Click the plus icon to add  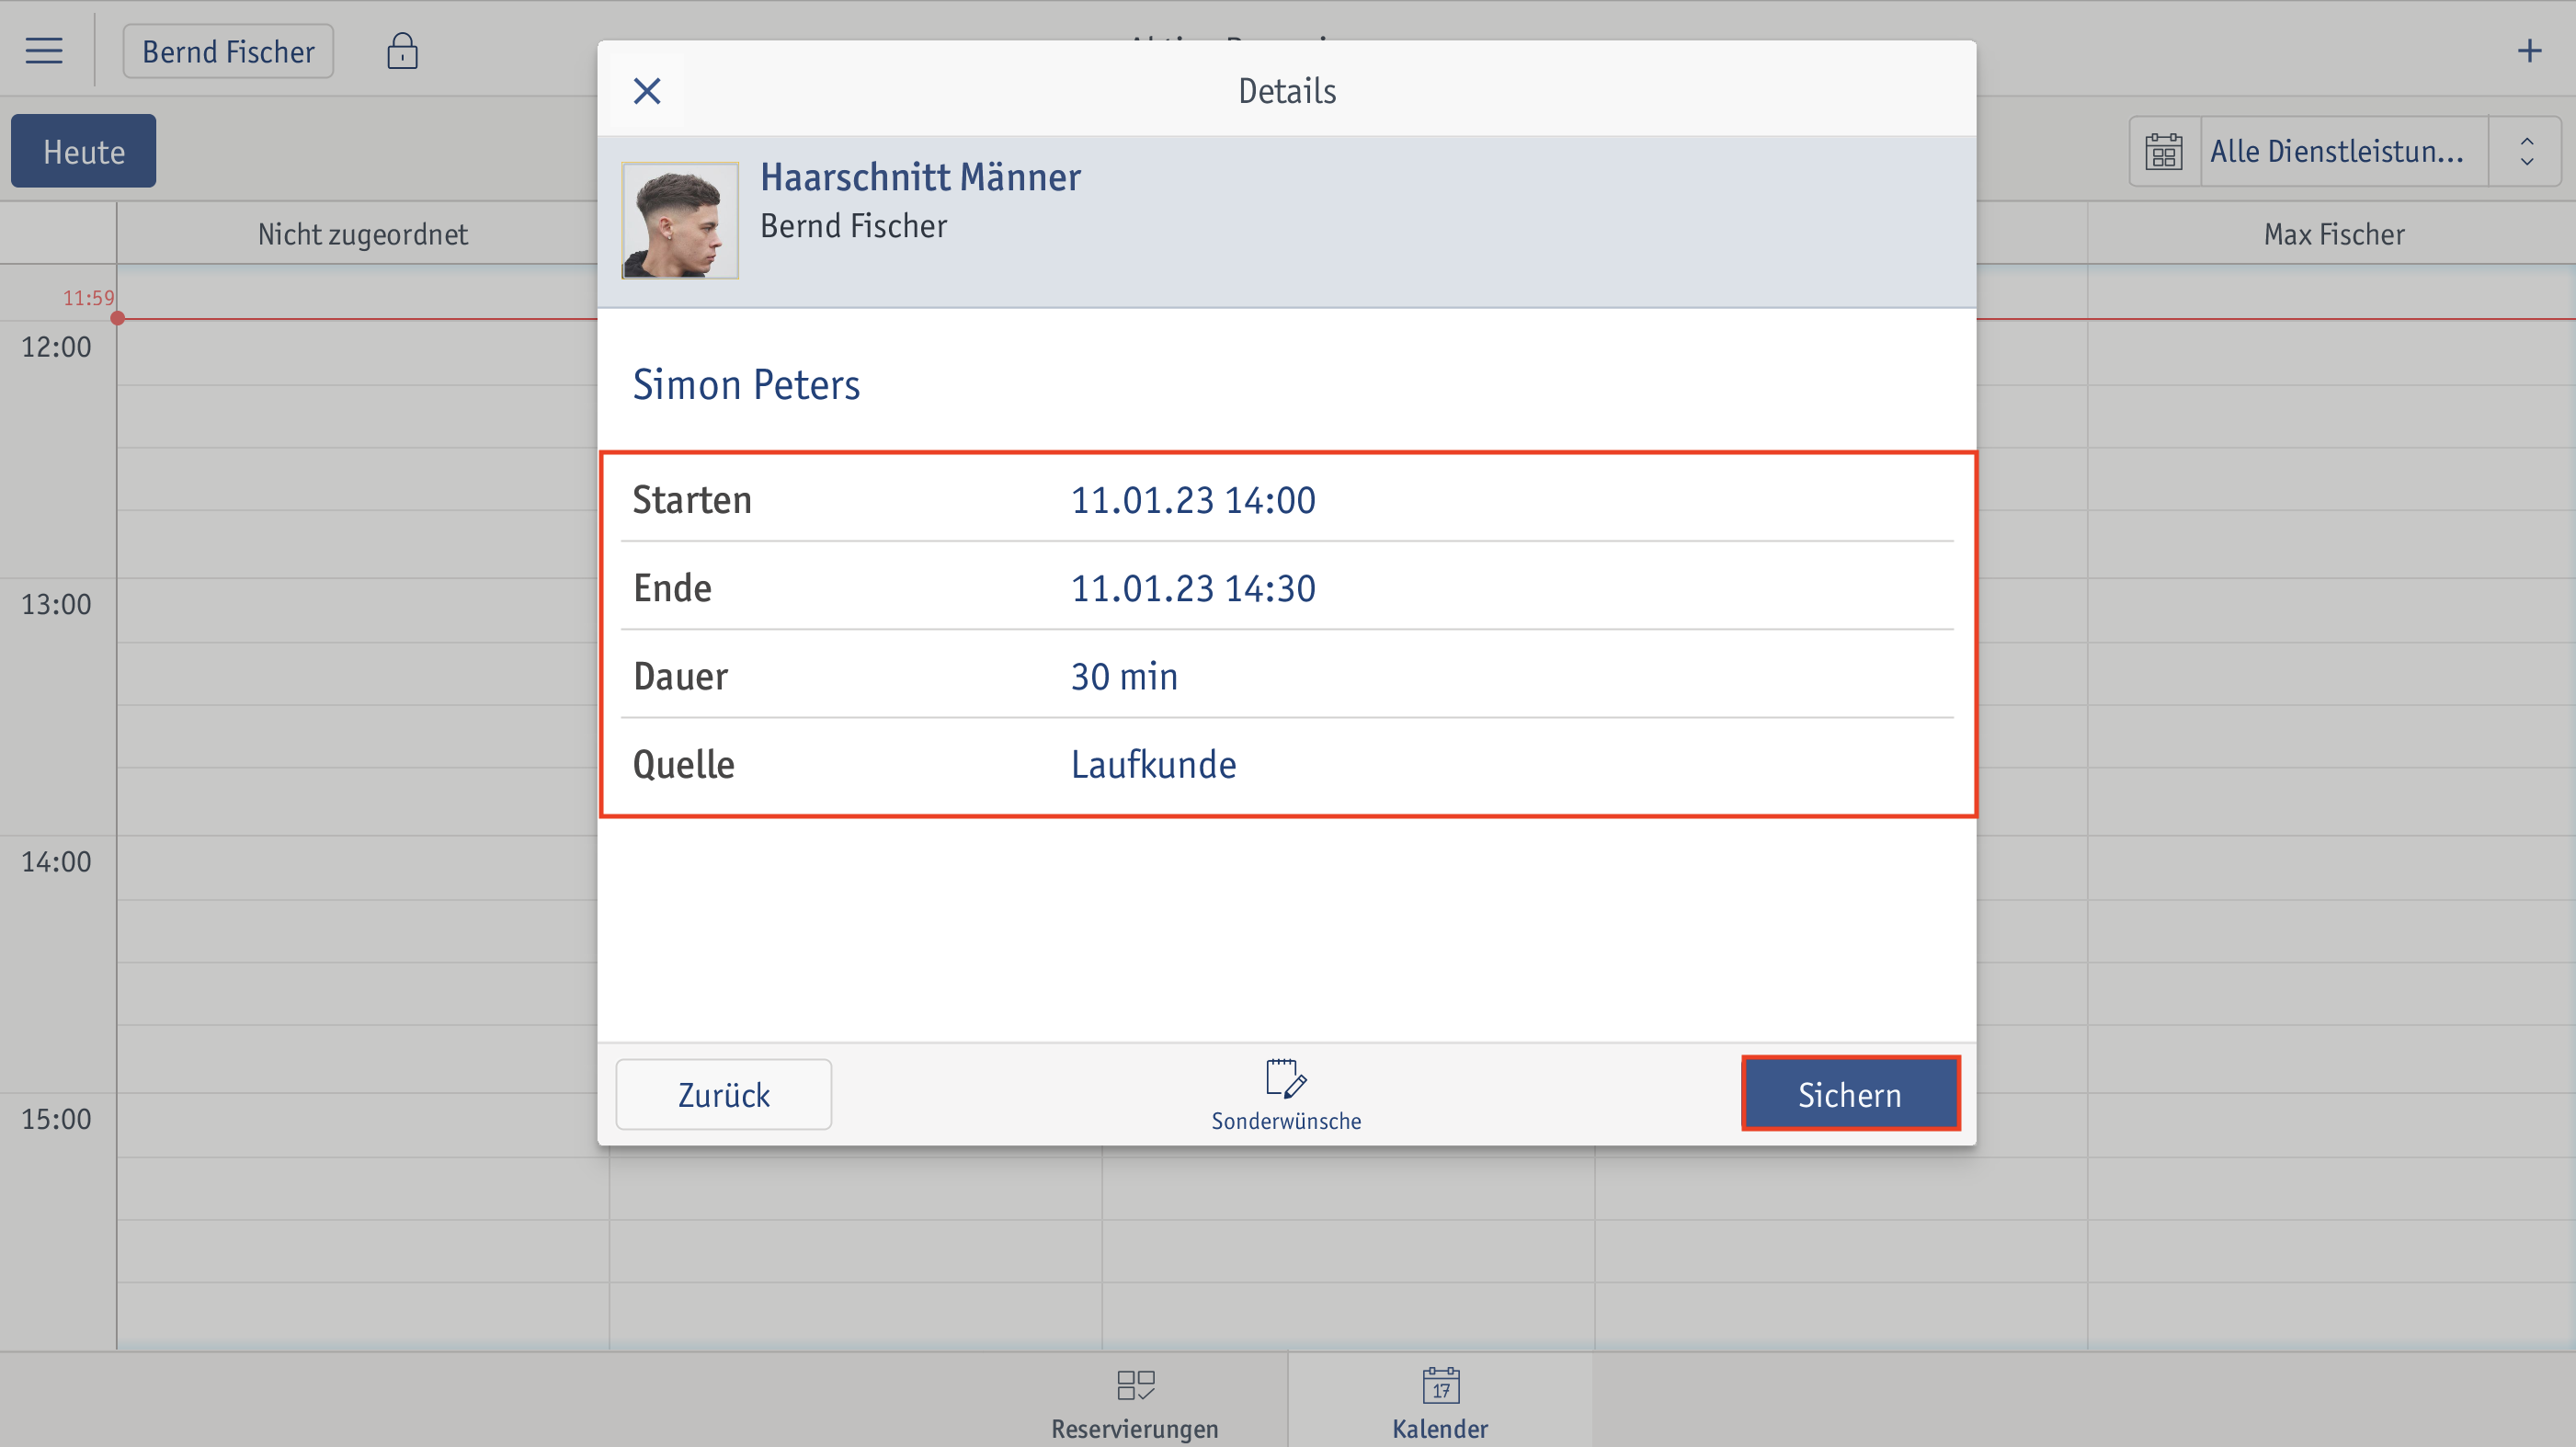2529,50
